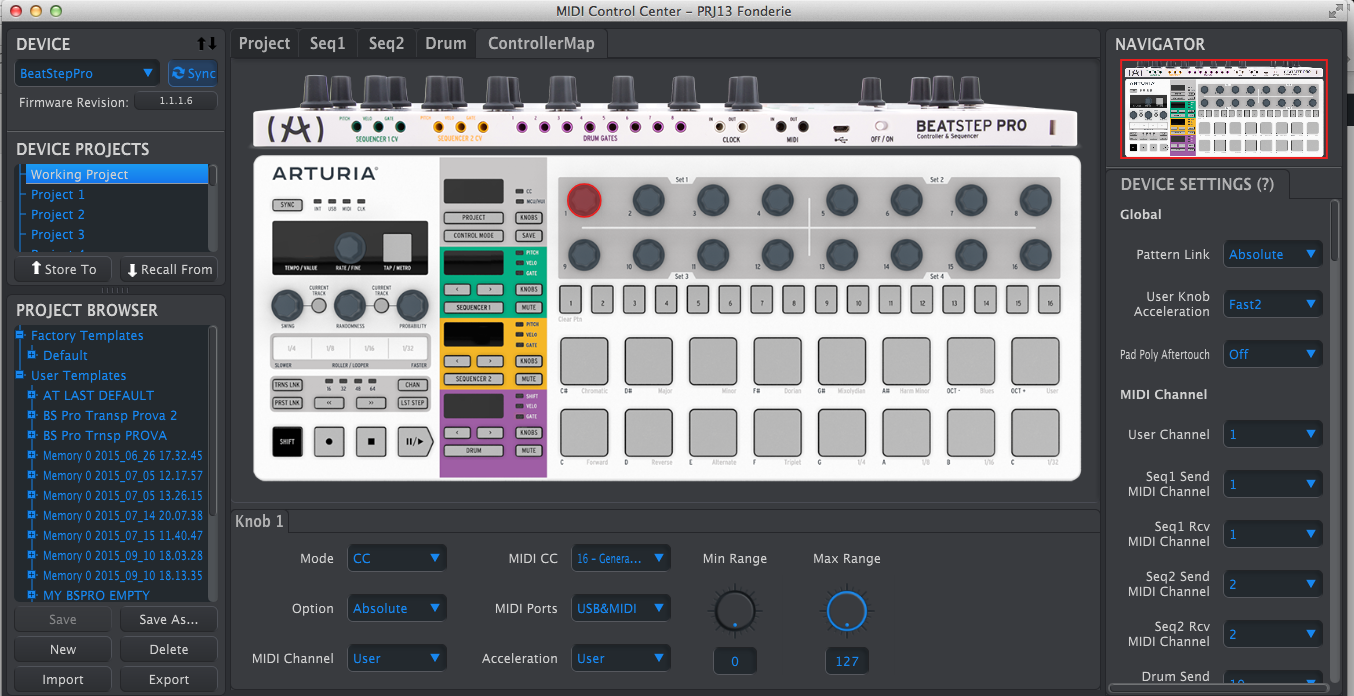This screenshot has height=696, width=1354.
Task: Toggle the Drum MUTE button
Action: click(x=528, y=451)
